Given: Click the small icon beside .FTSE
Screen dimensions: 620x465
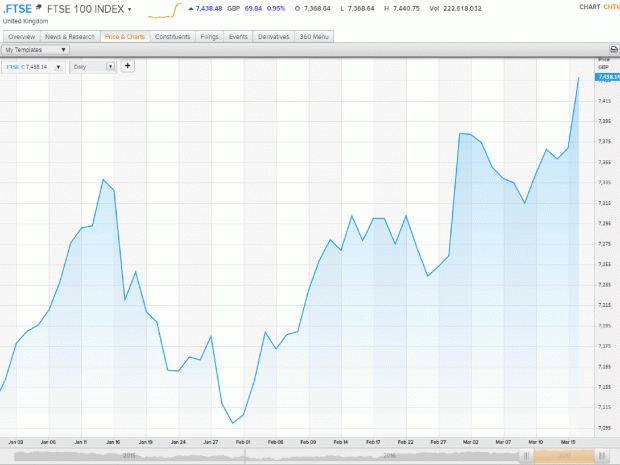Looking at the screenshot, I should click(x=39, y=7).
